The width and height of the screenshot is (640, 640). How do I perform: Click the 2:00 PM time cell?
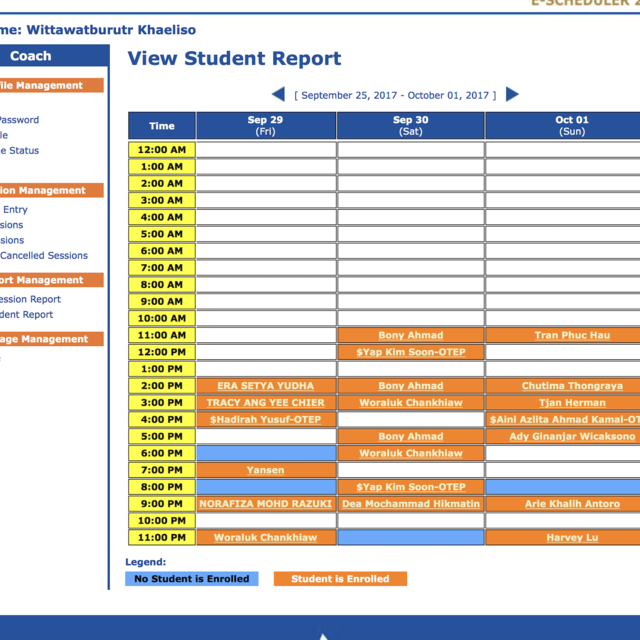point(162,386)
